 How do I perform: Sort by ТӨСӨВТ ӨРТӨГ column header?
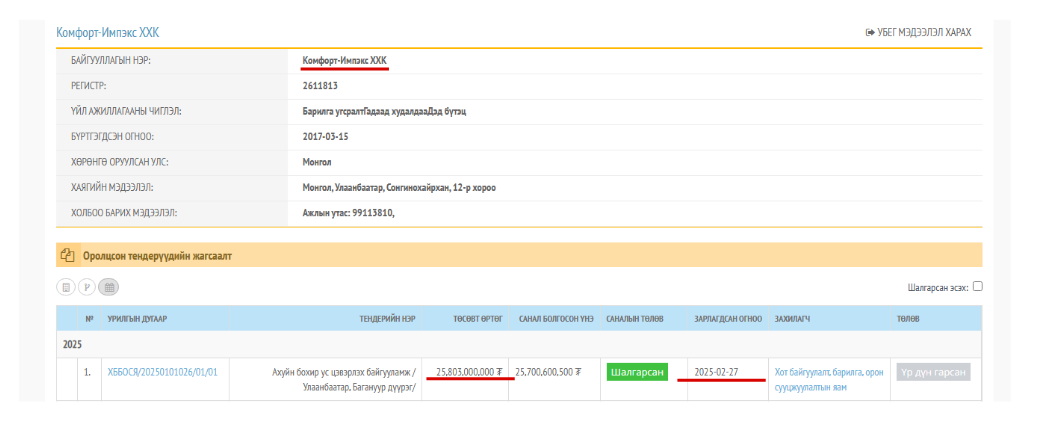tap(476, 319)
